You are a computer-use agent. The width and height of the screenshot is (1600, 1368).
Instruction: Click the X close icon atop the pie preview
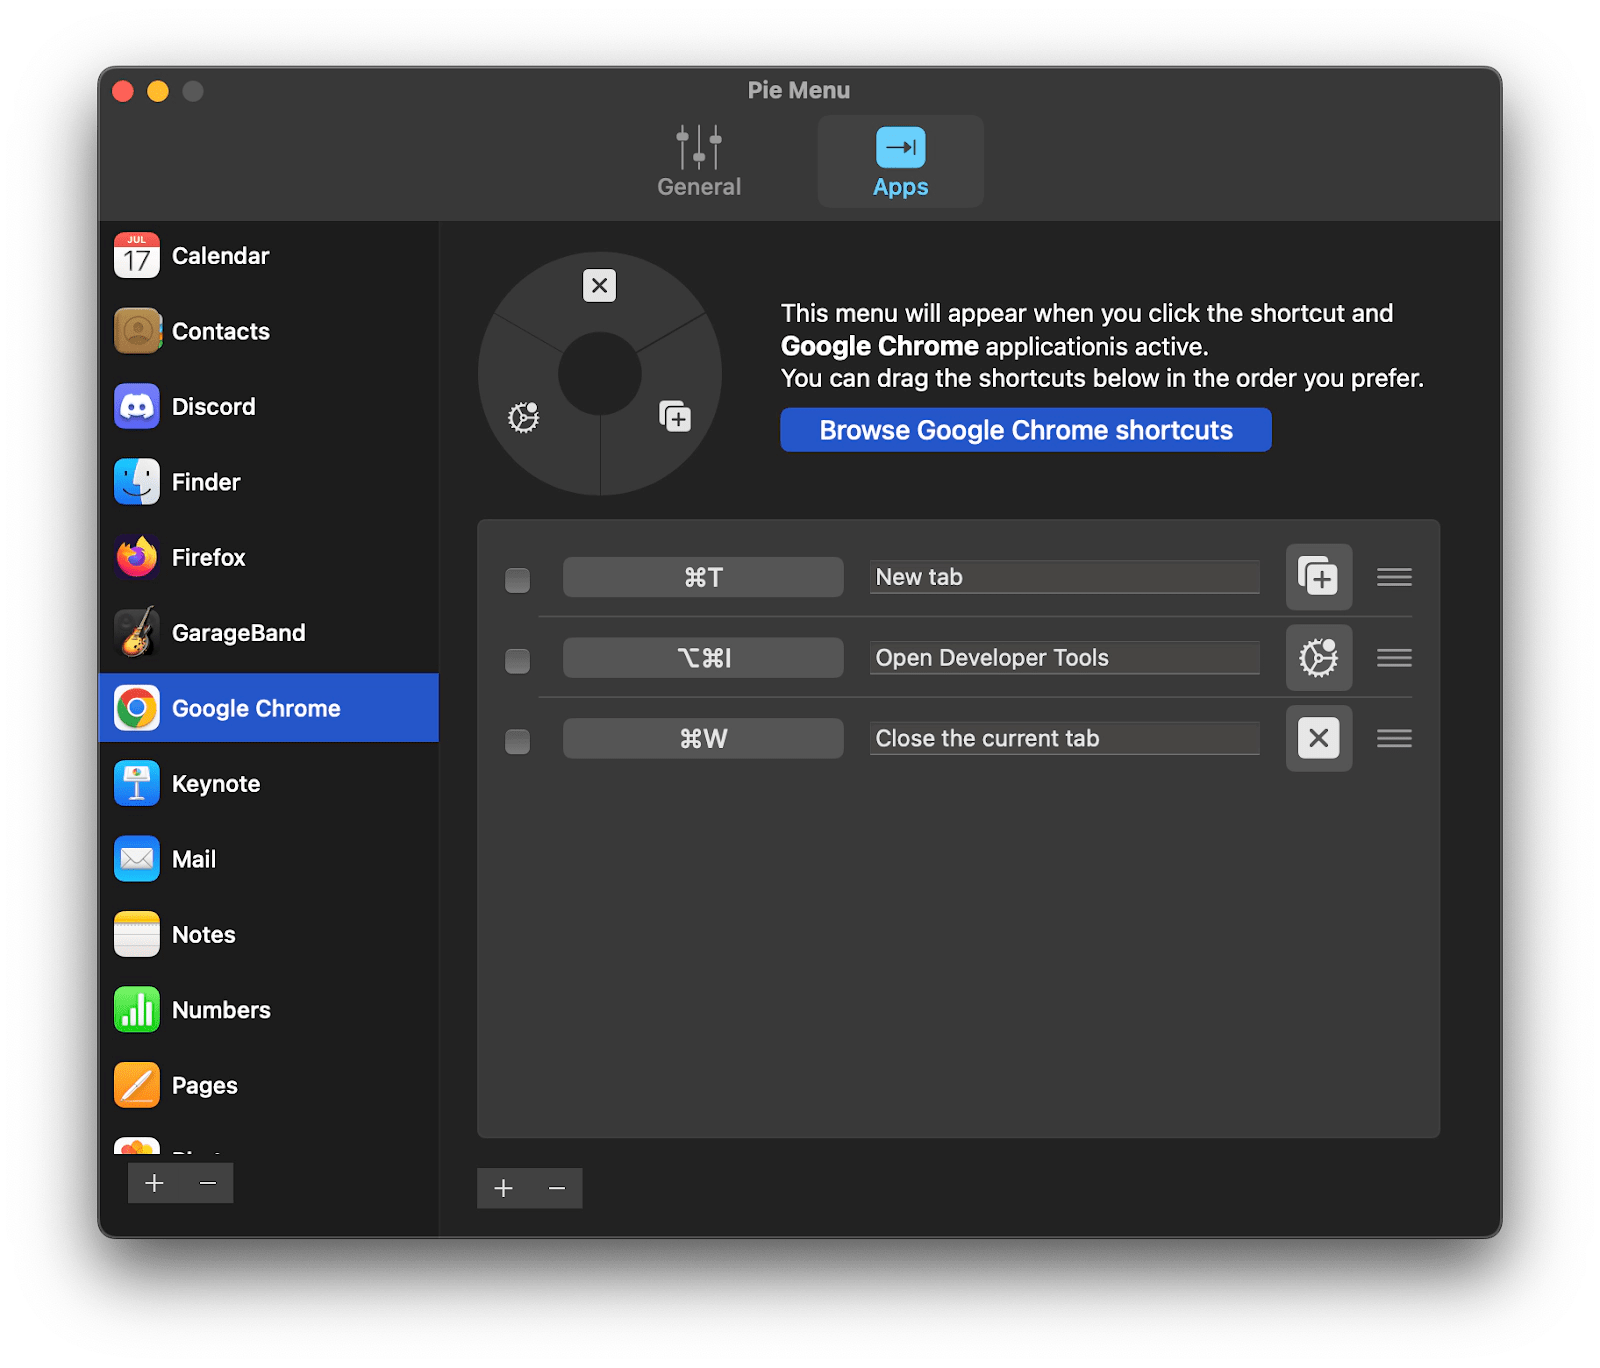(599, 286)
